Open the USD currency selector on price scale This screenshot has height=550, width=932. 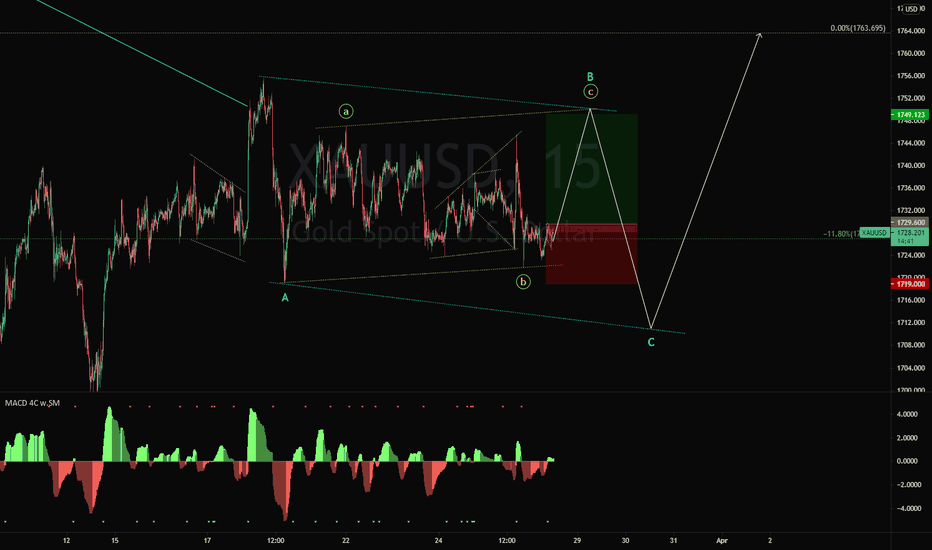tap(912, 9)
